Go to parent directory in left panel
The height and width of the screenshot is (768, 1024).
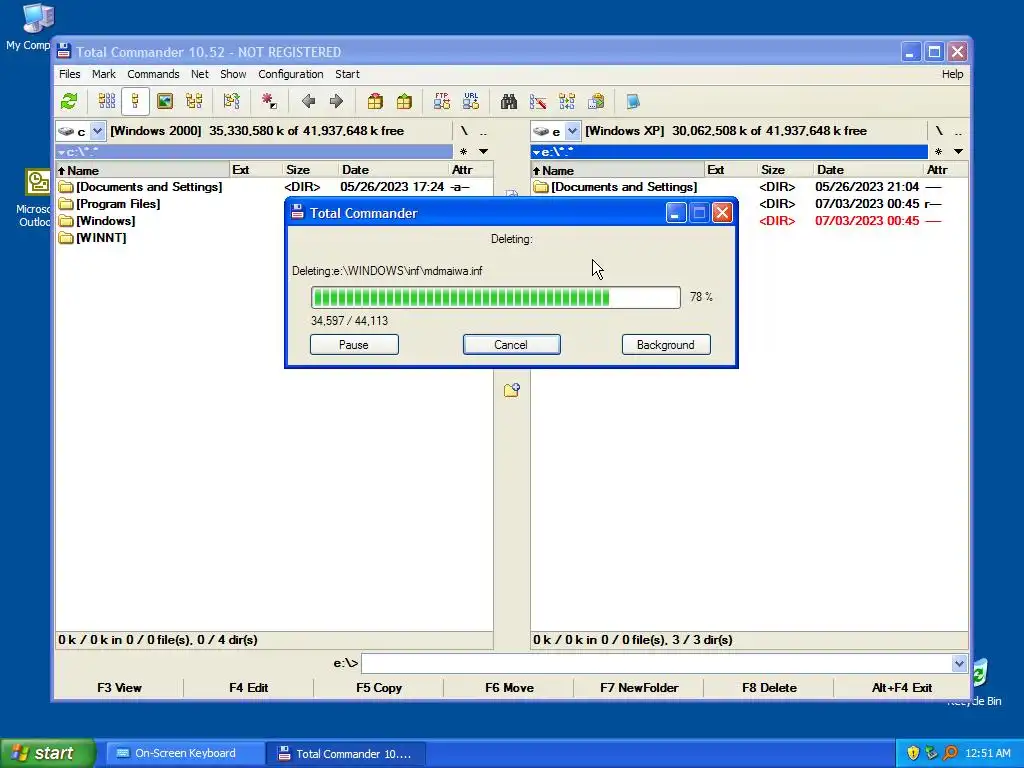click(483, 131)
